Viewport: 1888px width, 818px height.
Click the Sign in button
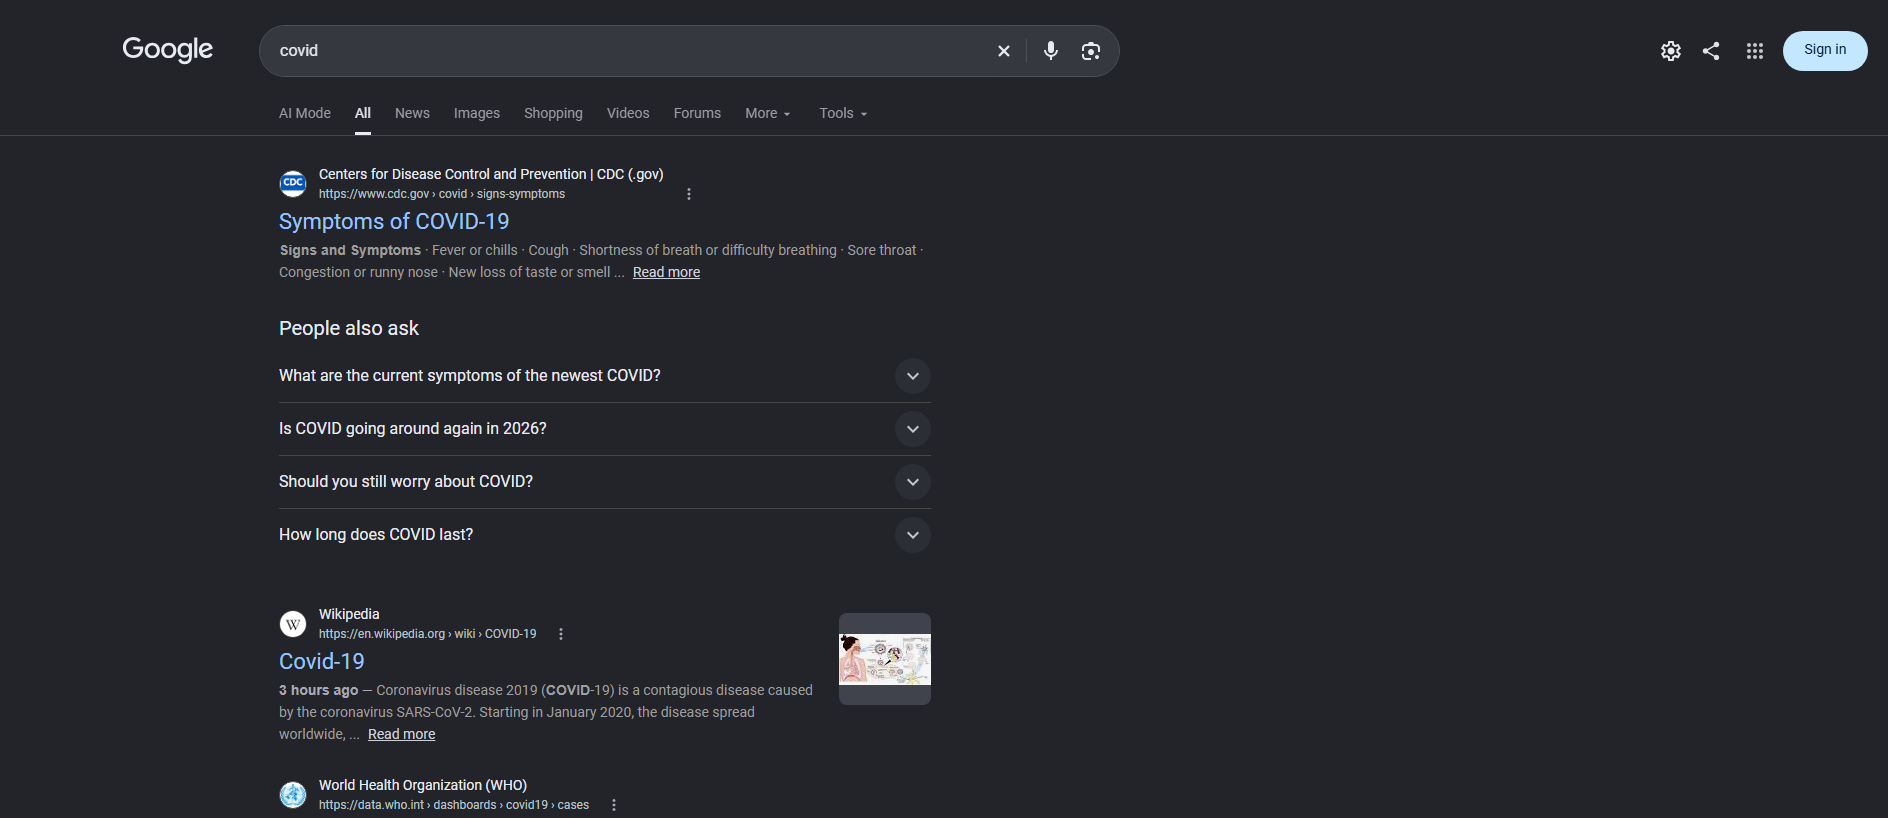click(1825, 50)
